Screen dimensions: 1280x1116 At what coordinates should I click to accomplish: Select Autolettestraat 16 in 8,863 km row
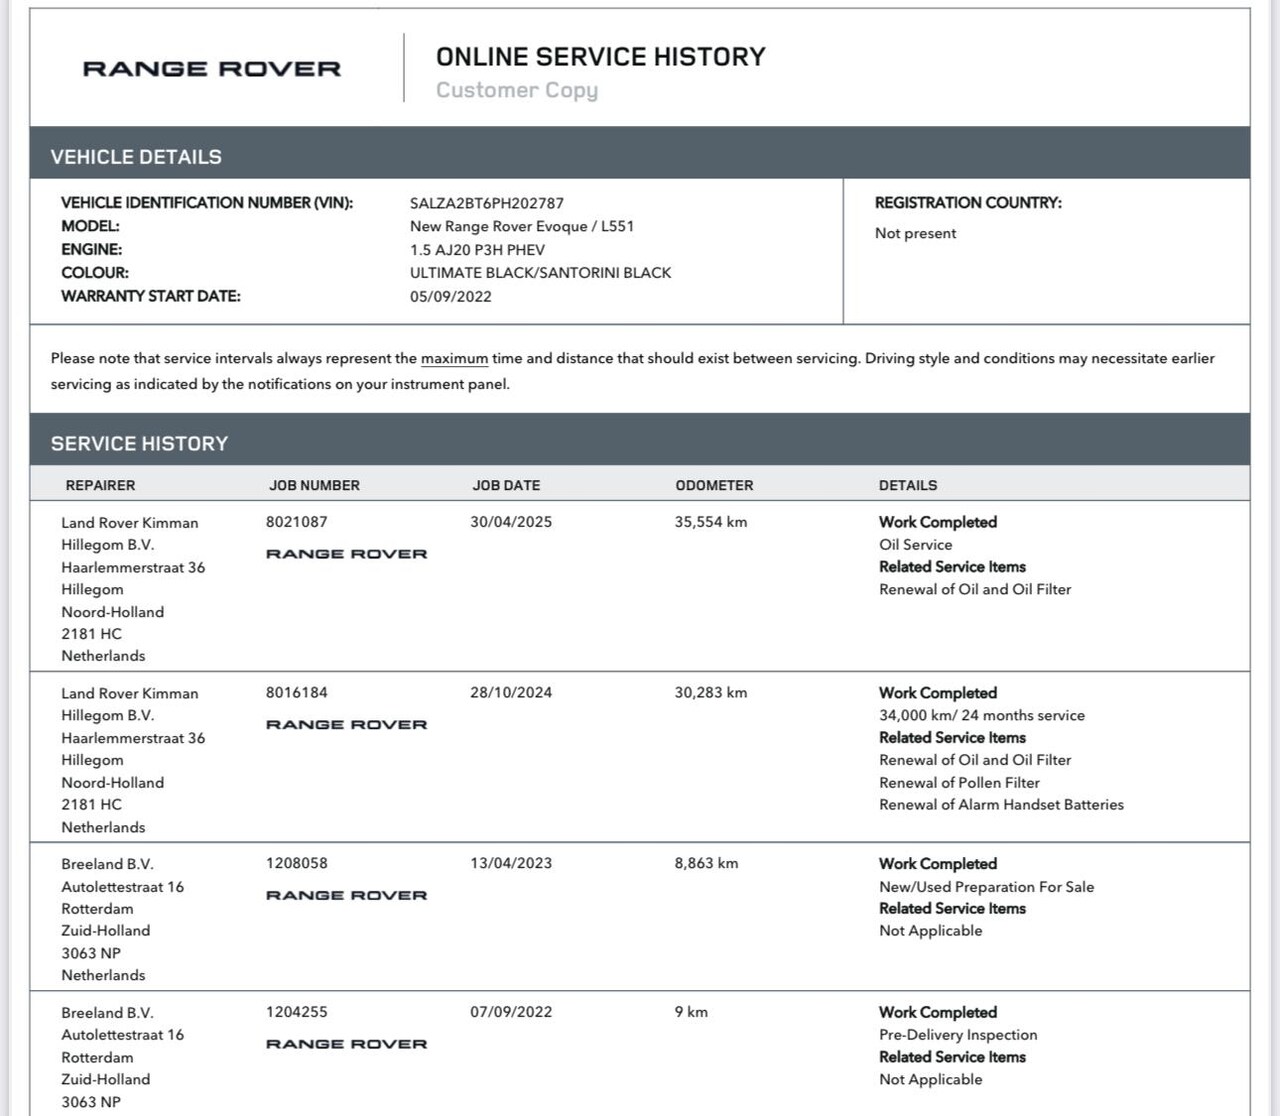point(123,887)
